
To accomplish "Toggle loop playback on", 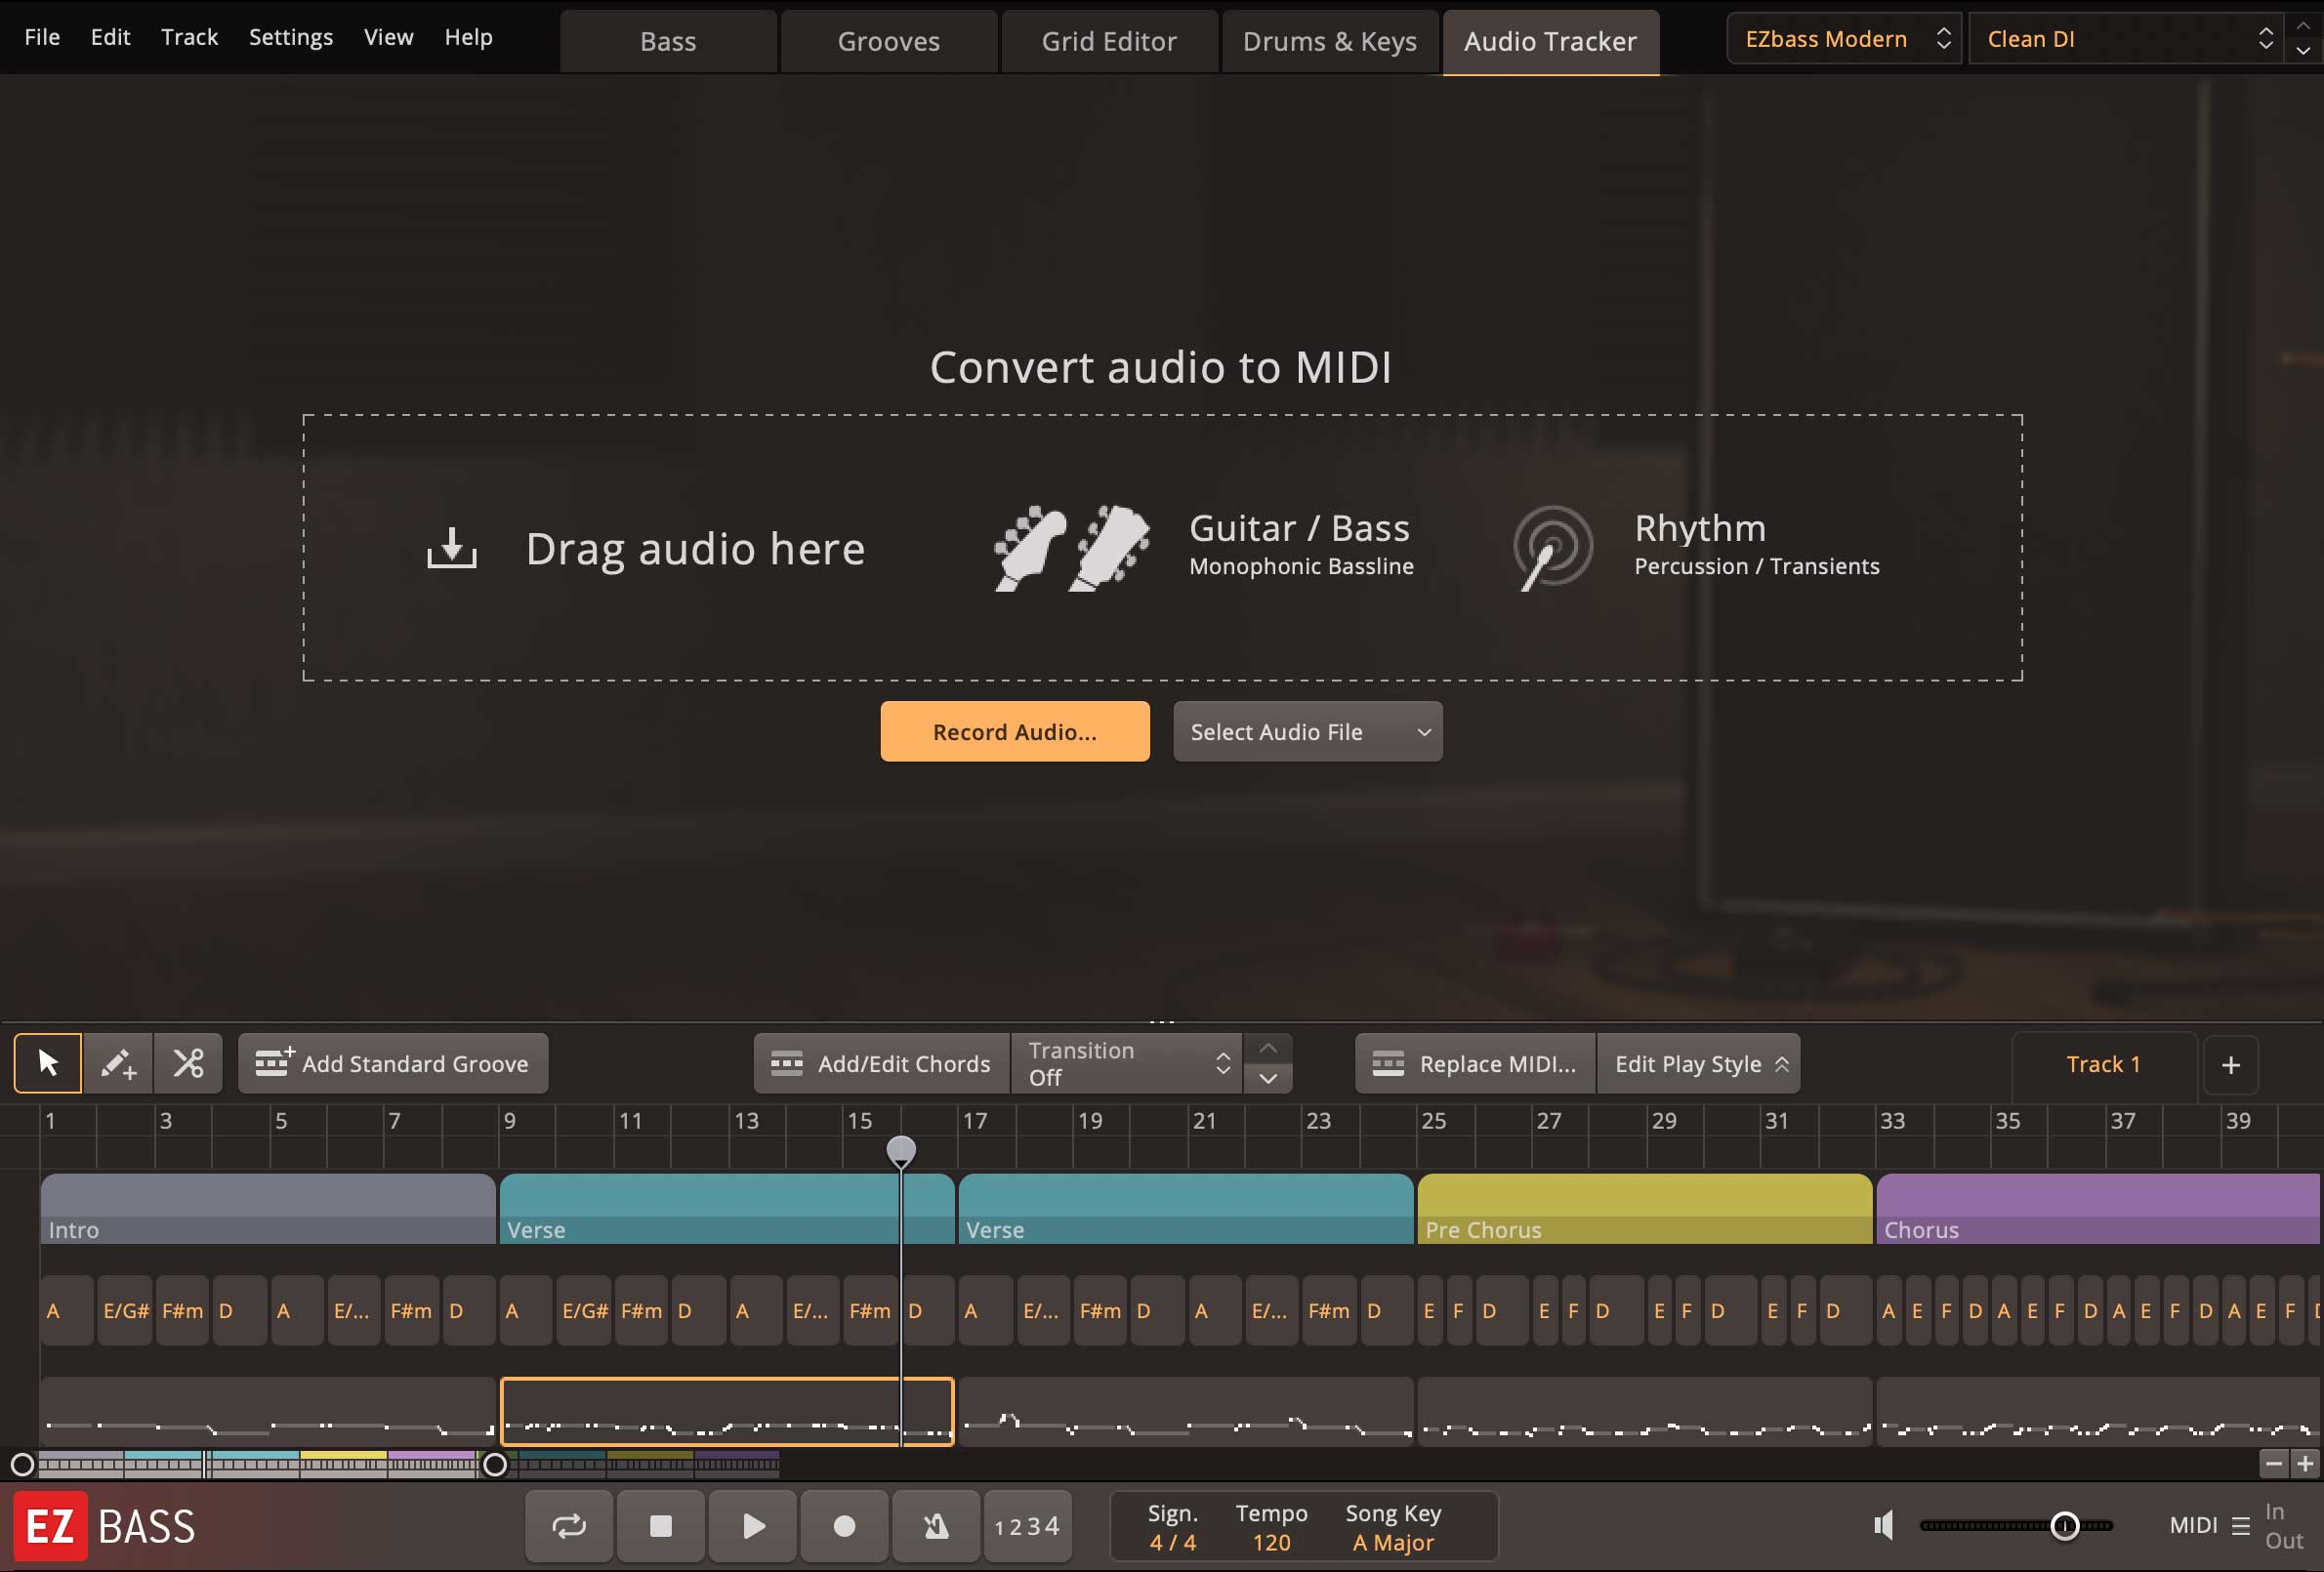I will 568,1526.
